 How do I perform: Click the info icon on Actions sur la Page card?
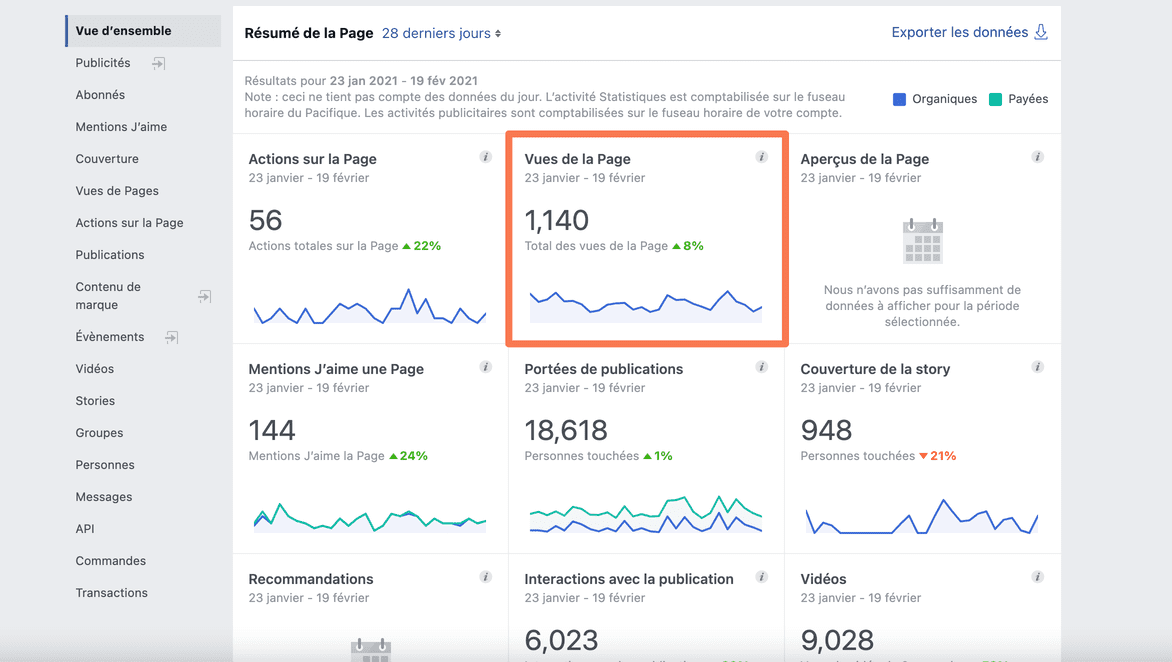(486, 157)
